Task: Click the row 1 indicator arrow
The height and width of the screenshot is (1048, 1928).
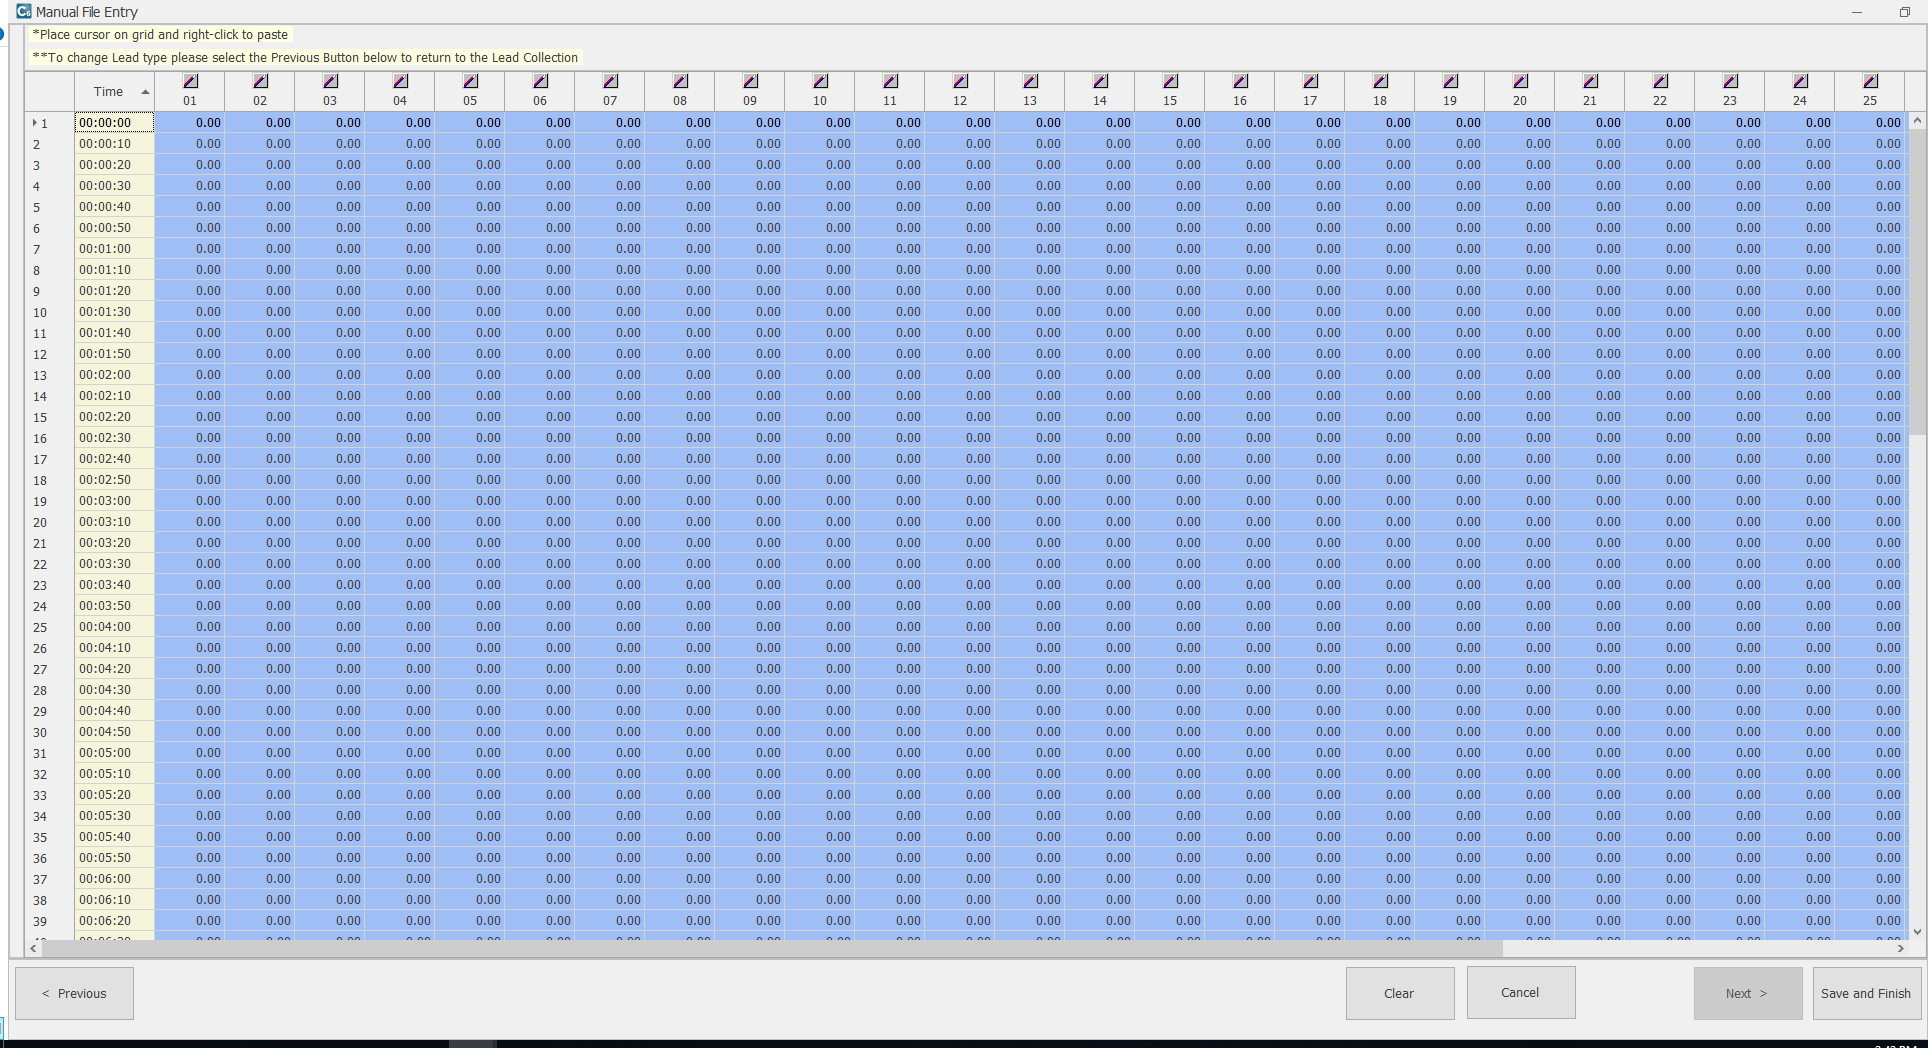Action: (x=34, y=123)
